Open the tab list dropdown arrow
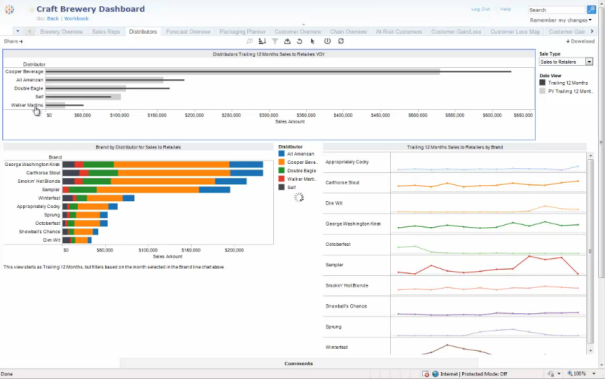605x379 pixels. [18, 31]
